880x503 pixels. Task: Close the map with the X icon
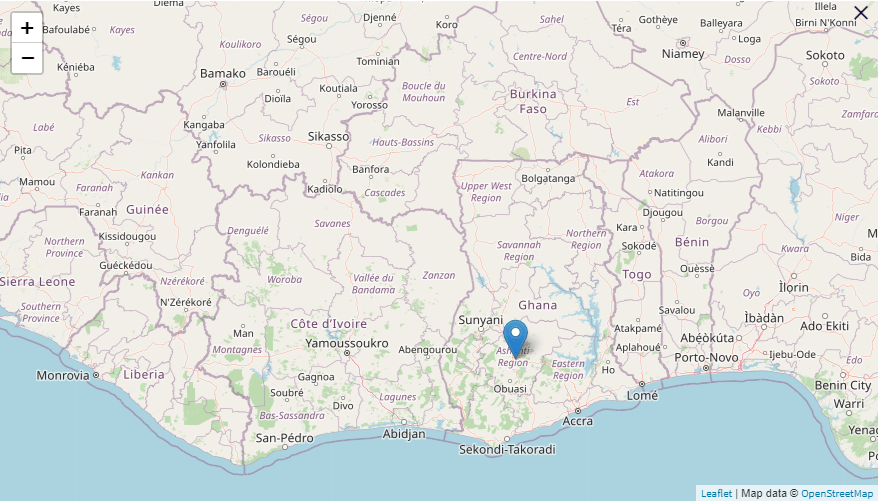[x=860, y=13]
